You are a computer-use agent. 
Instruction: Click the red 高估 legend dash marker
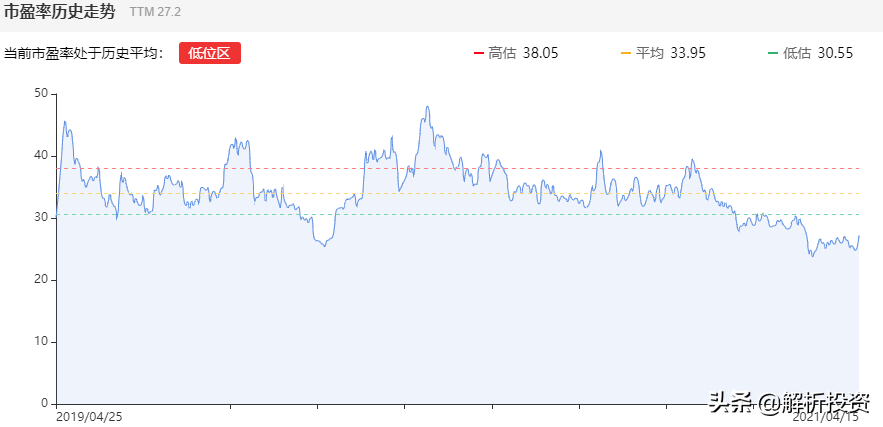click(x=478, y=53)
